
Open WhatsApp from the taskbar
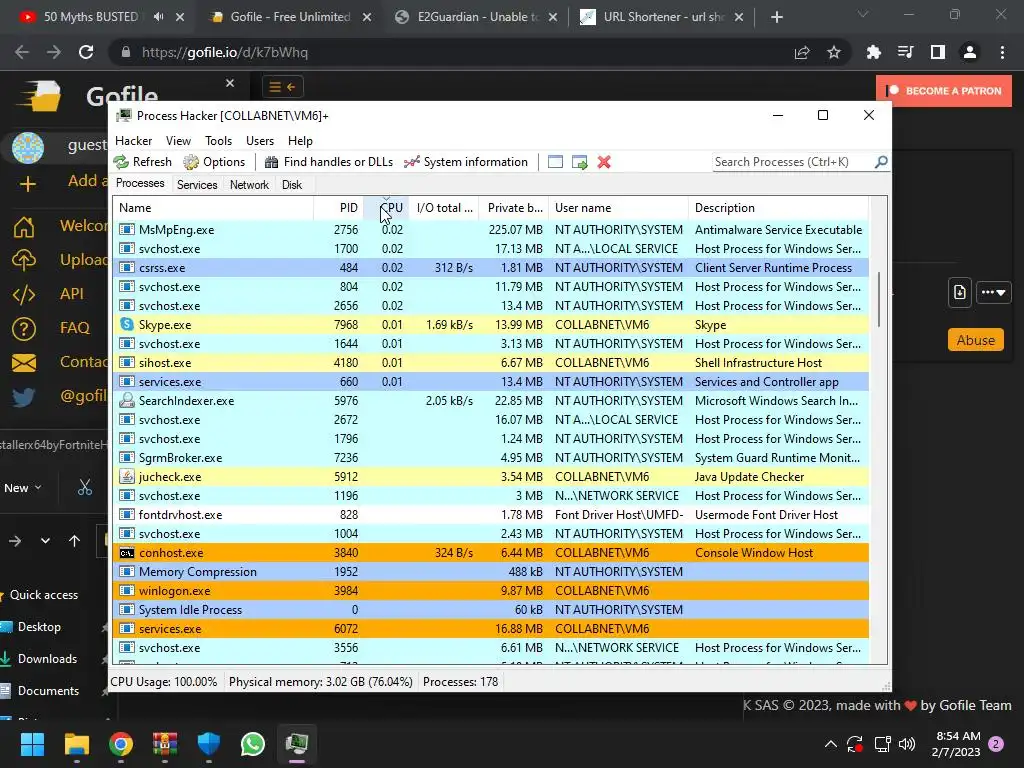253,744
